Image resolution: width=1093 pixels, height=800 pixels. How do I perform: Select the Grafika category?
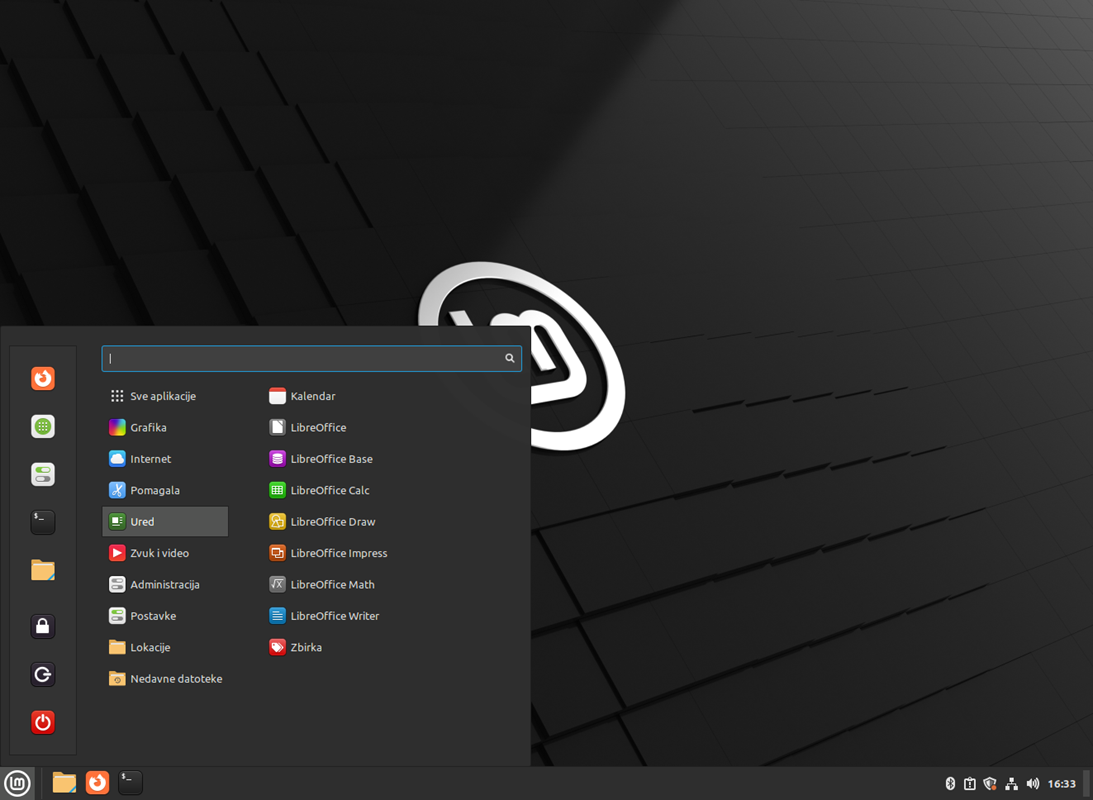pos(165,427)
